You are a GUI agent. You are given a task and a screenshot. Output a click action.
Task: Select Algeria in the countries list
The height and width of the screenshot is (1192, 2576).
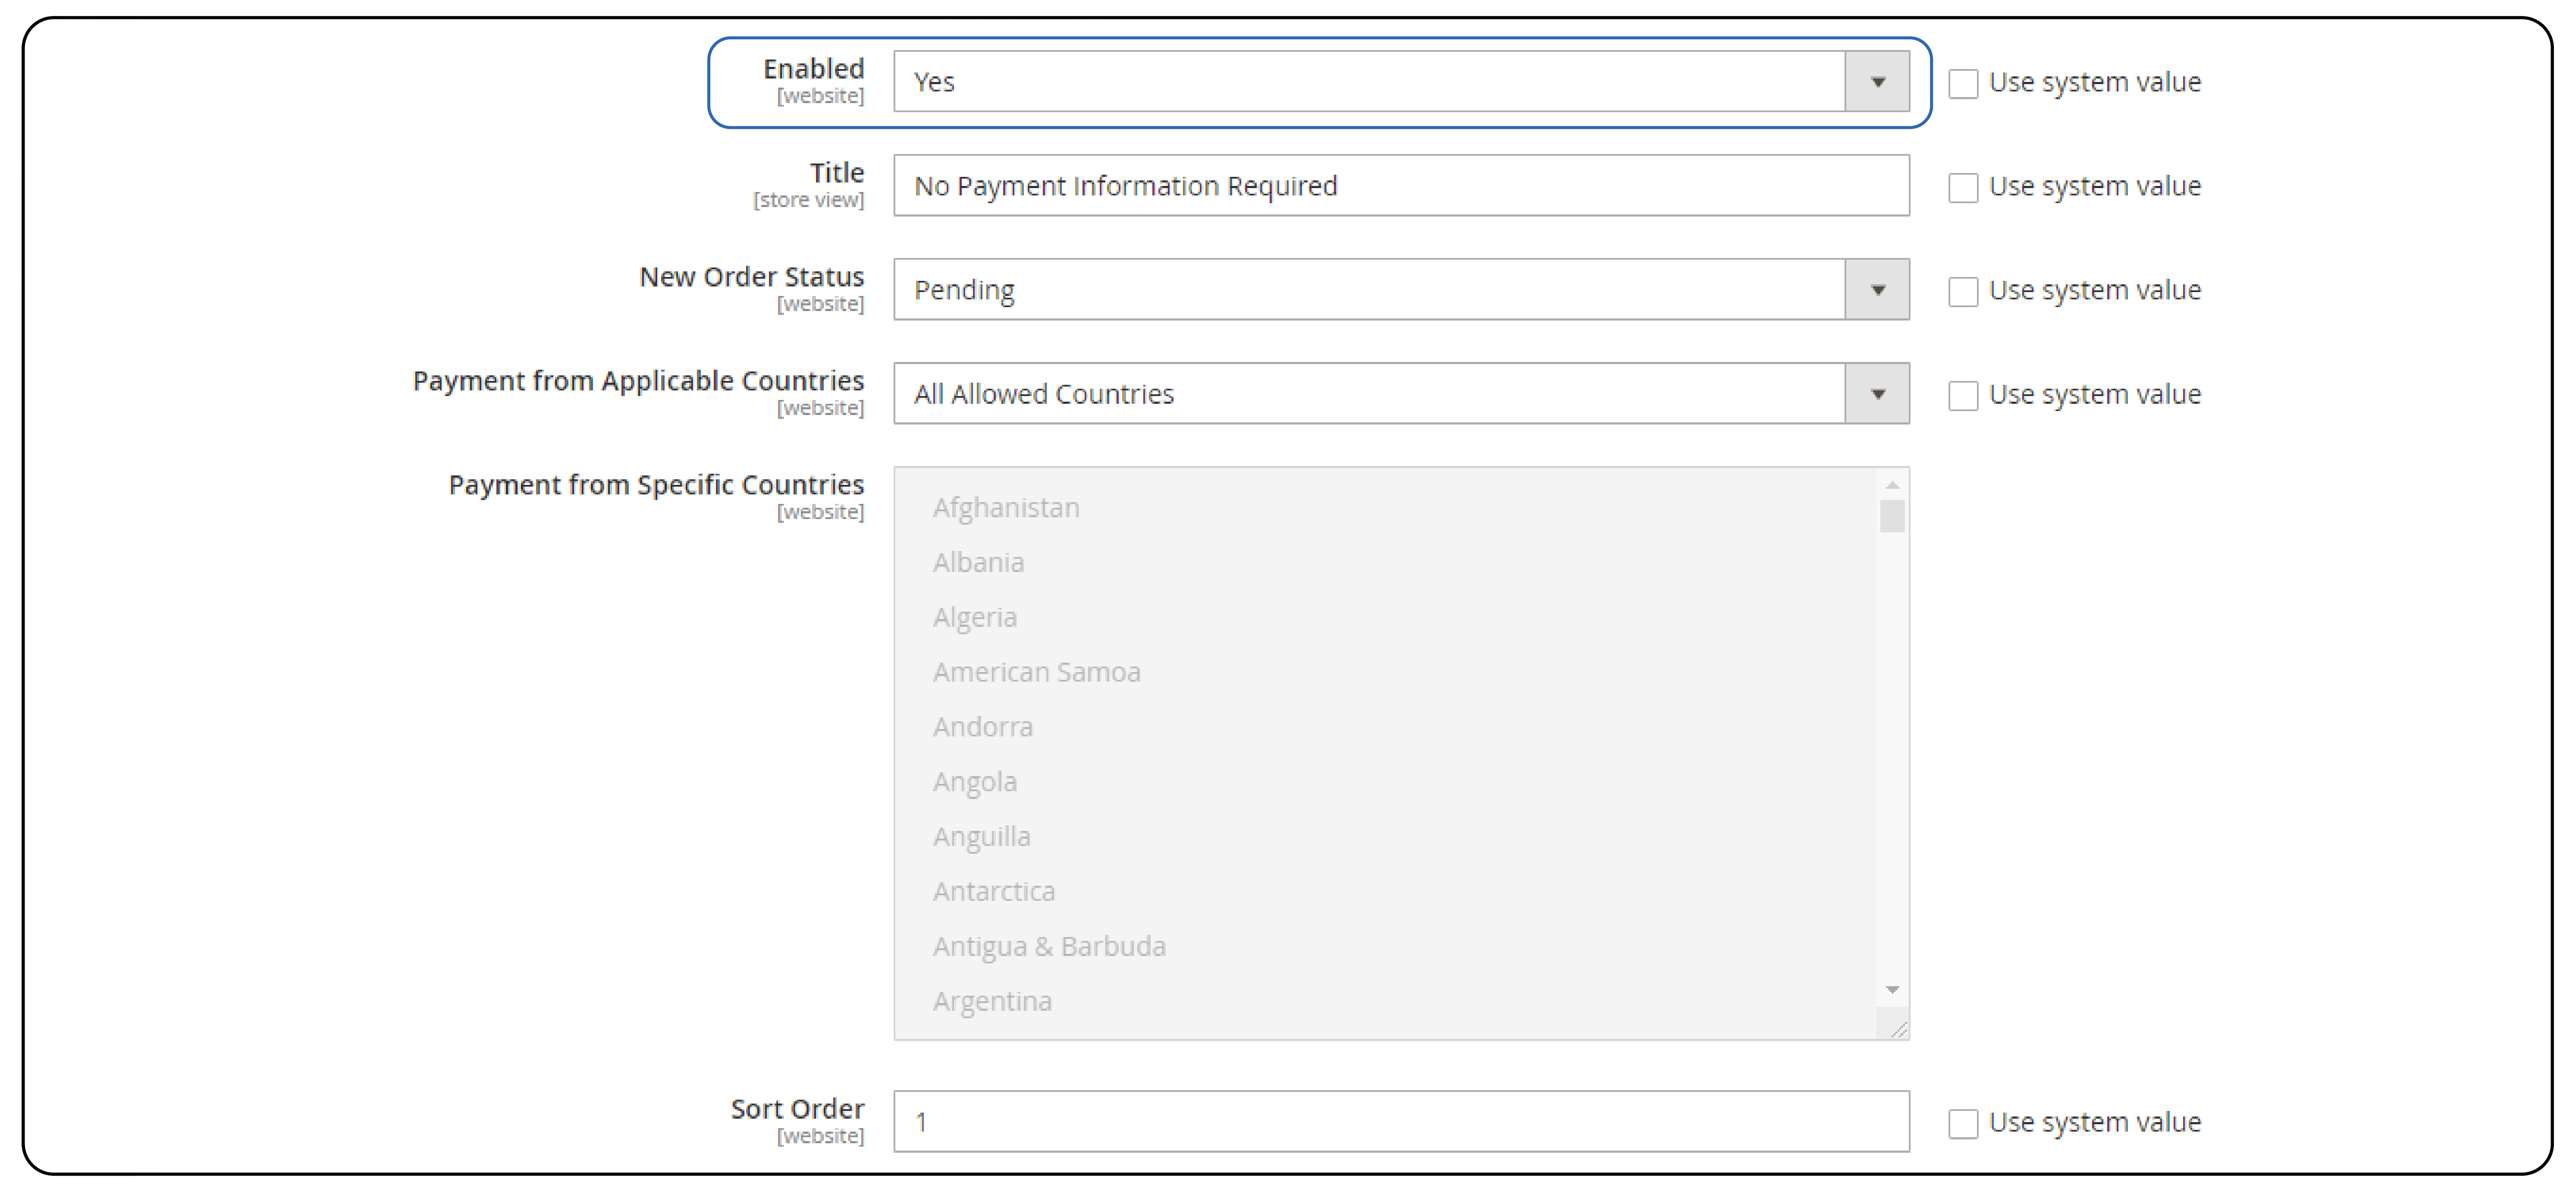(975, 617)
